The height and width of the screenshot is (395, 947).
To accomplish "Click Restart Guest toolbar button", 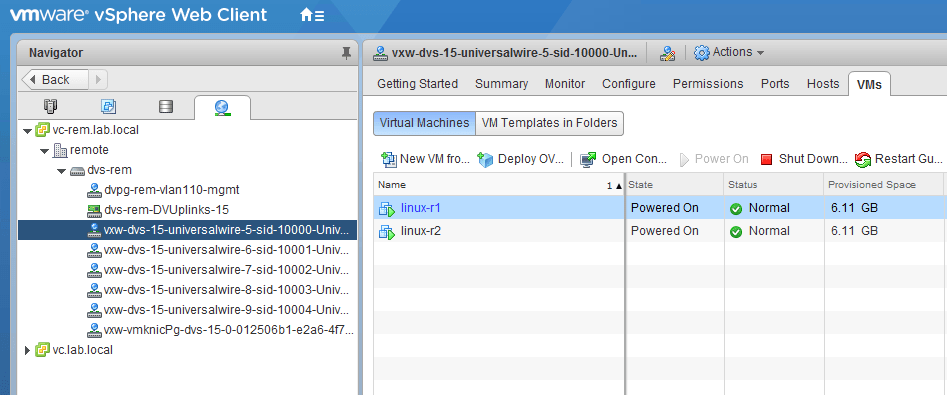I will (899, 159).
